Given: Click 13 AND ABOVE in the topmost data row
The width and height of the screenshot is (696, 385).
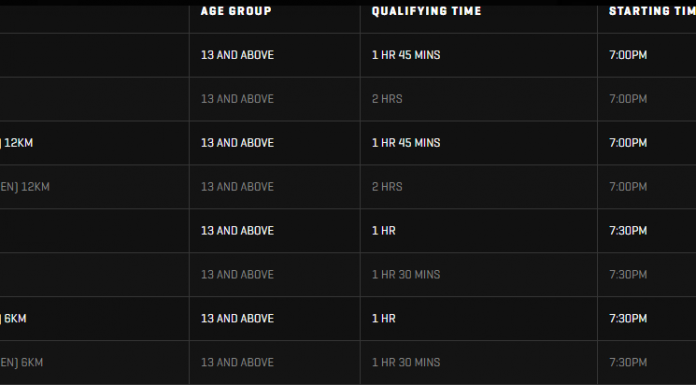Looking at the screenshot, I should (x=237, y=55).
